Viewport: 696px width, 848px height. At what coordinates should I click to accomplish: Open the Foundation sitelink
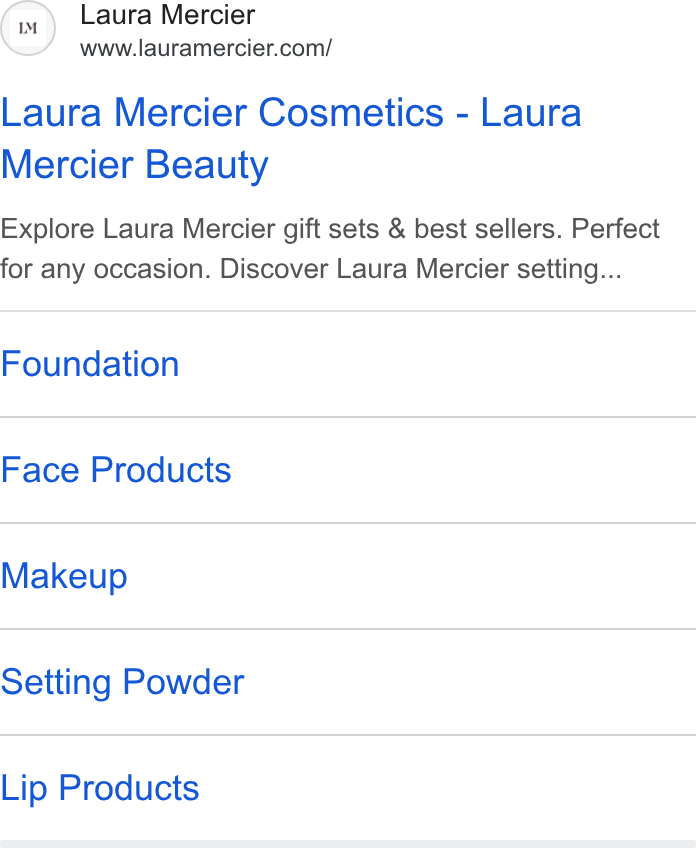click(x=348, y=364)
